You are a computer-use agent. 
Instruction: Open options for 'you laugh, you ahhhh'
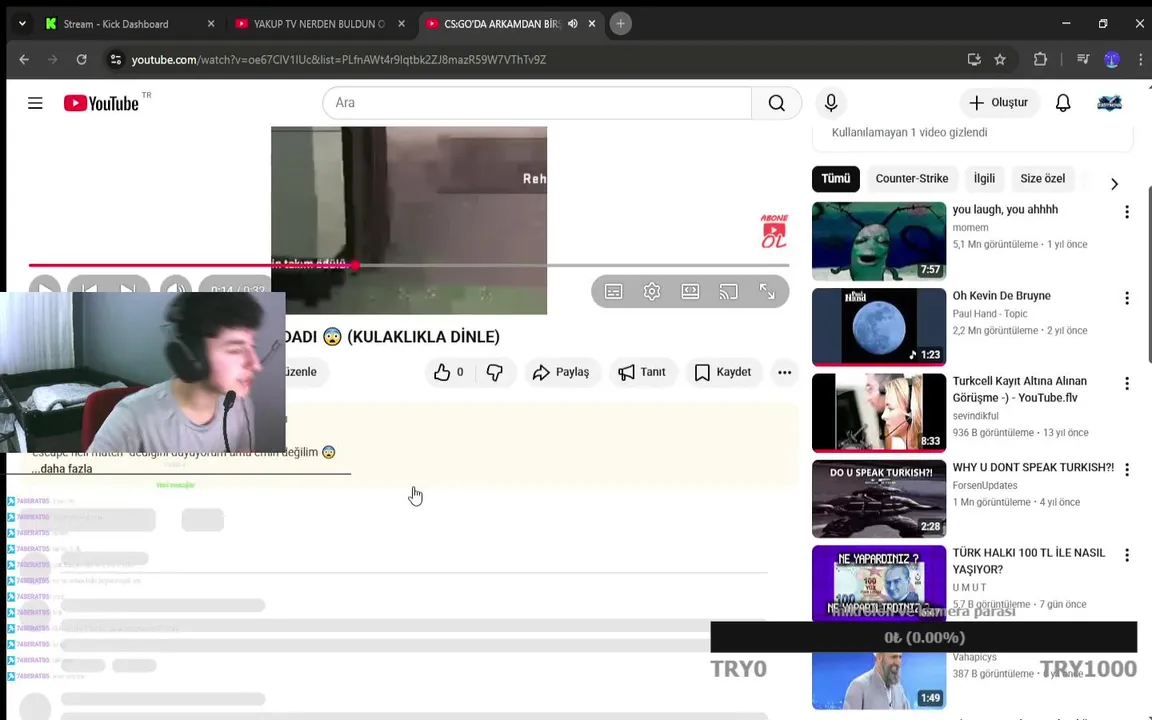pyautogui.click(x=1126, y=212)
